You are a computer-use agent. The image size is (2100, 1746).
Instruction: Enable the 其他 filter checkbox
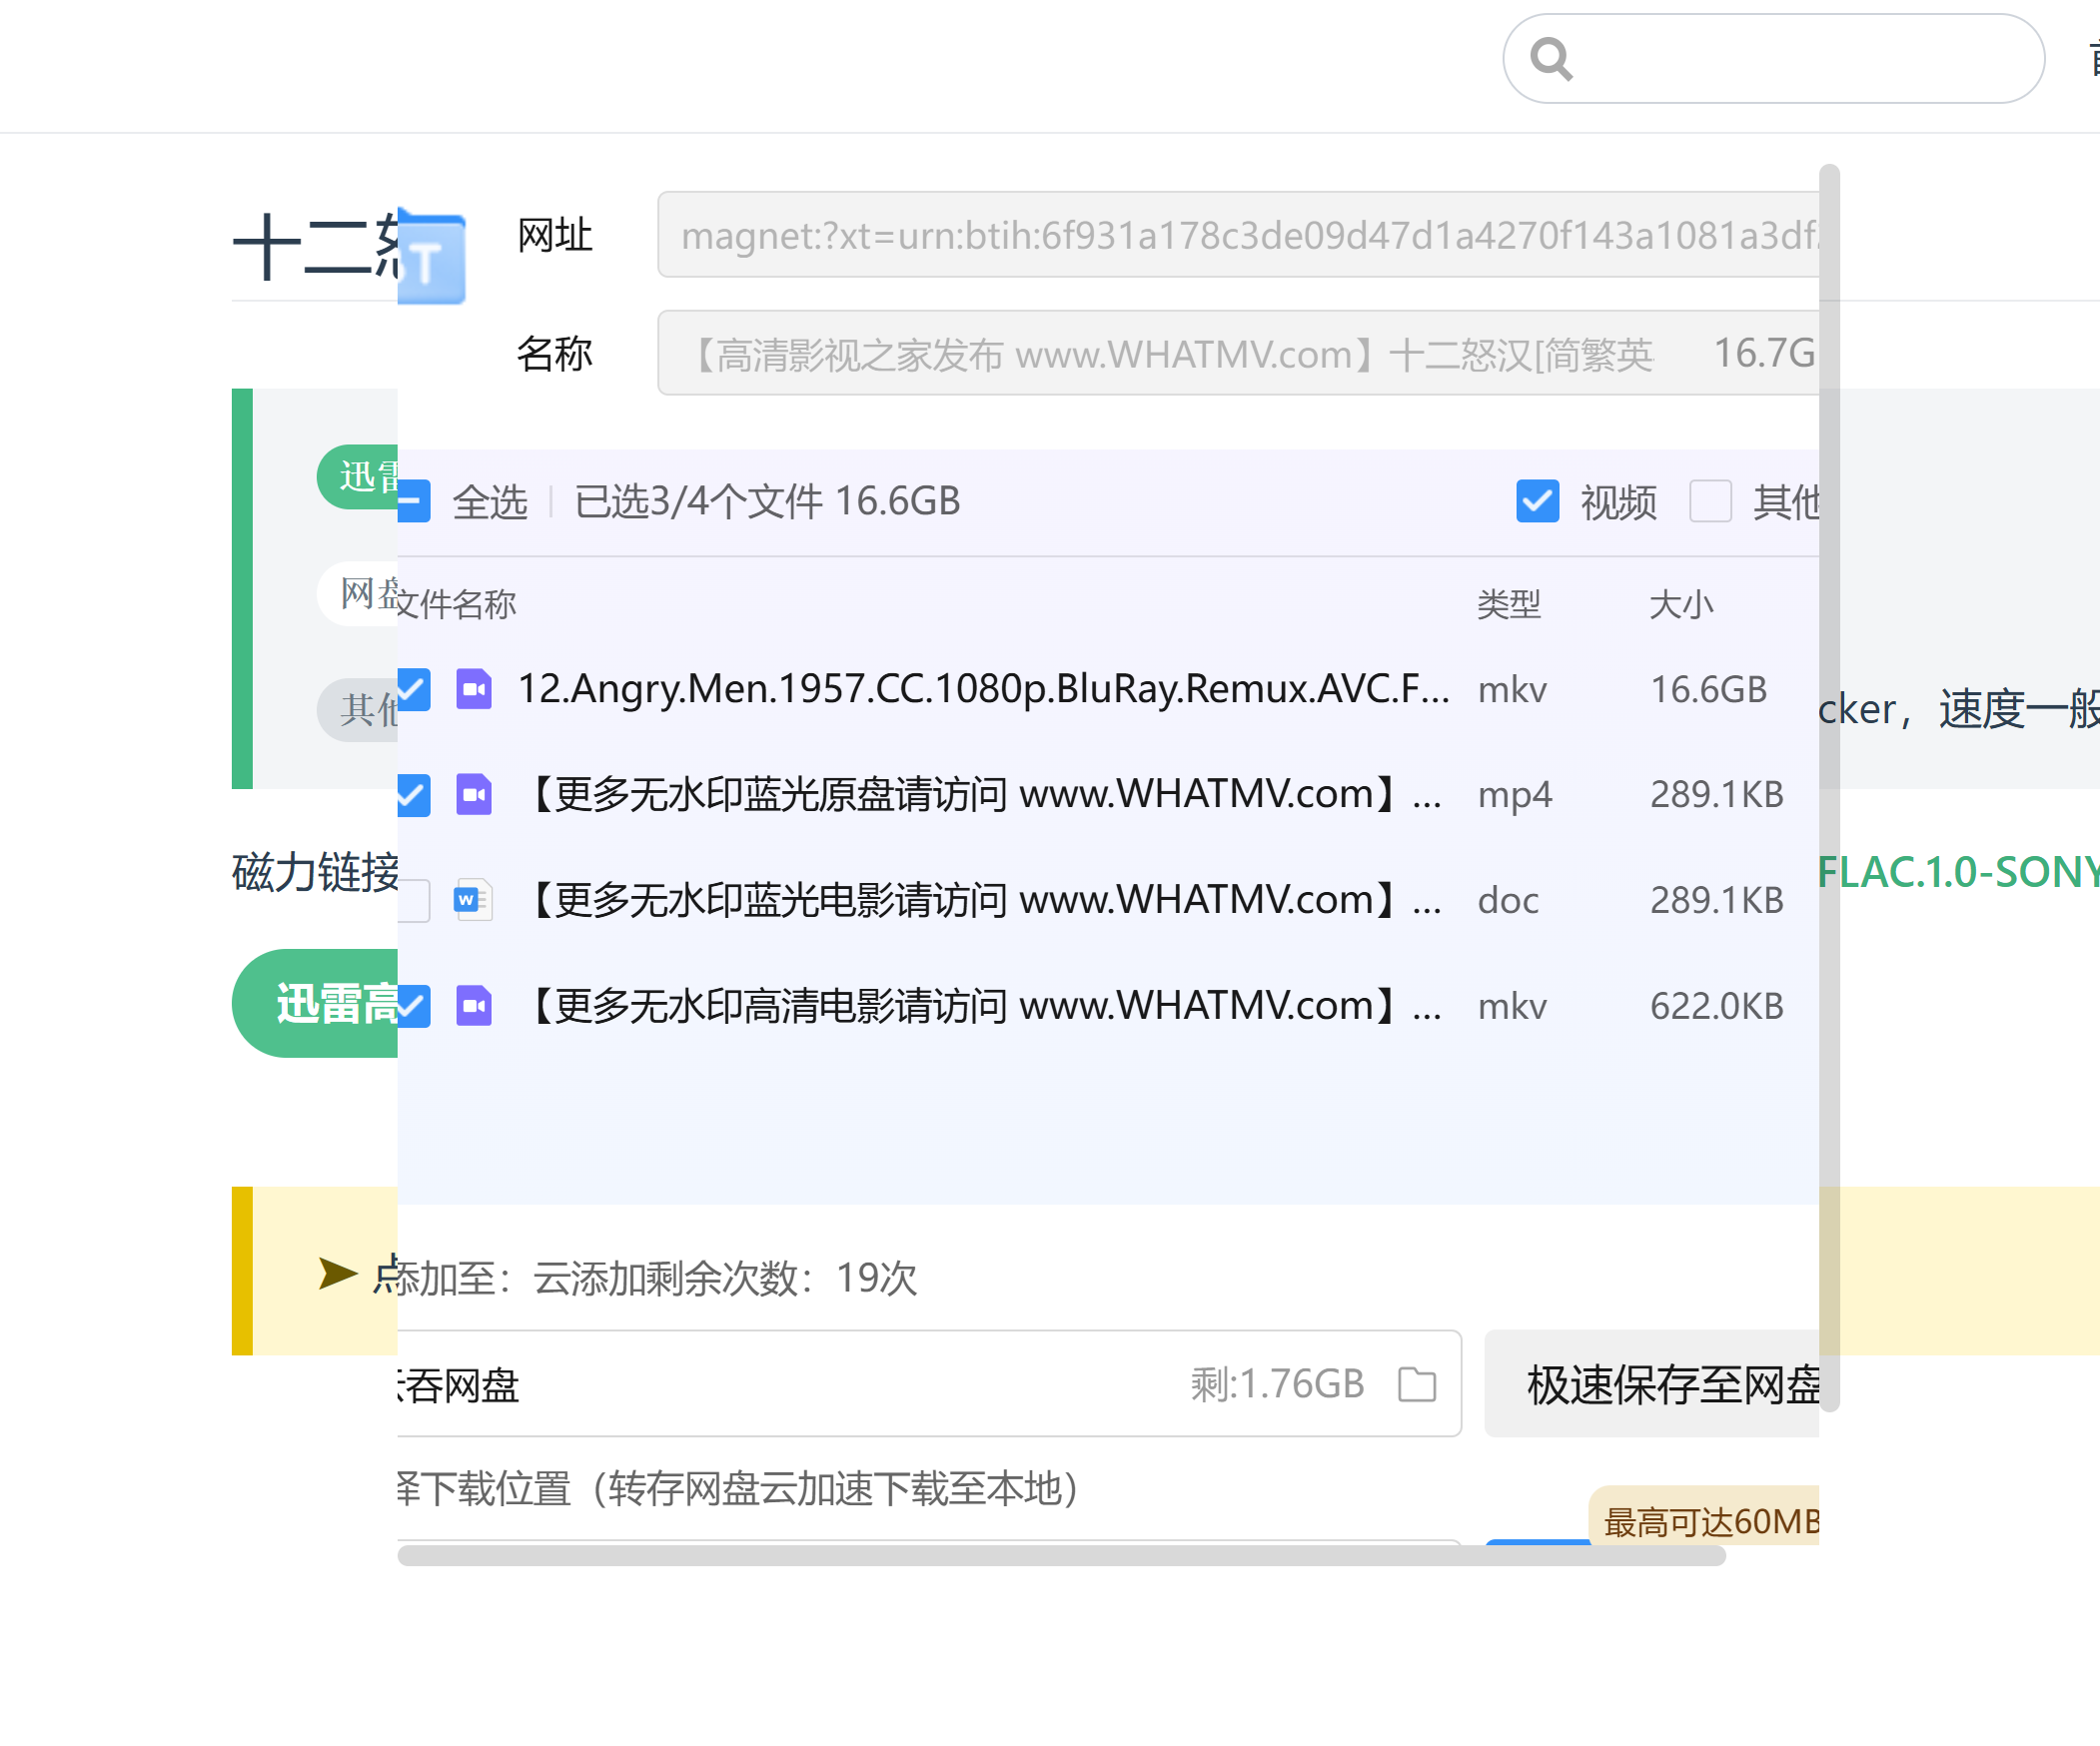click(x=1710, y=501)
